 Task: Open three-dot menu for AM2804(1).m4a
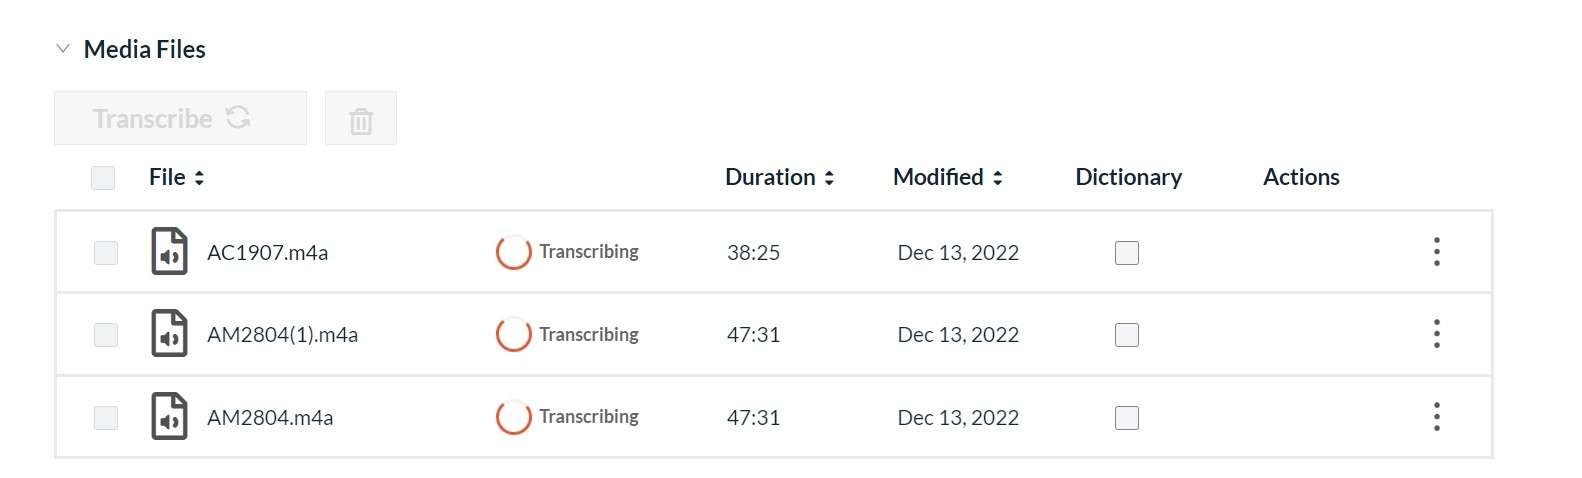click(1436, 334)
